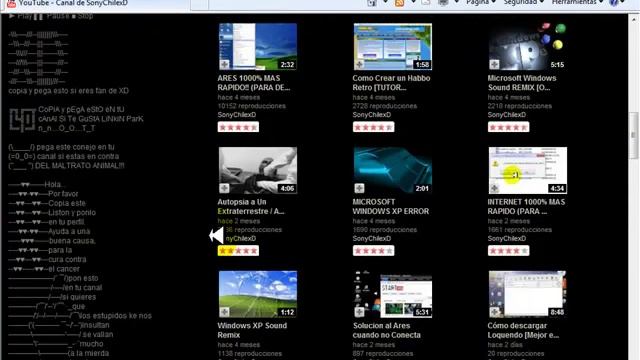Open dropdown arrow next to RSS icon
This screenshot has width=640, height=360.
(x=413, y=2)
